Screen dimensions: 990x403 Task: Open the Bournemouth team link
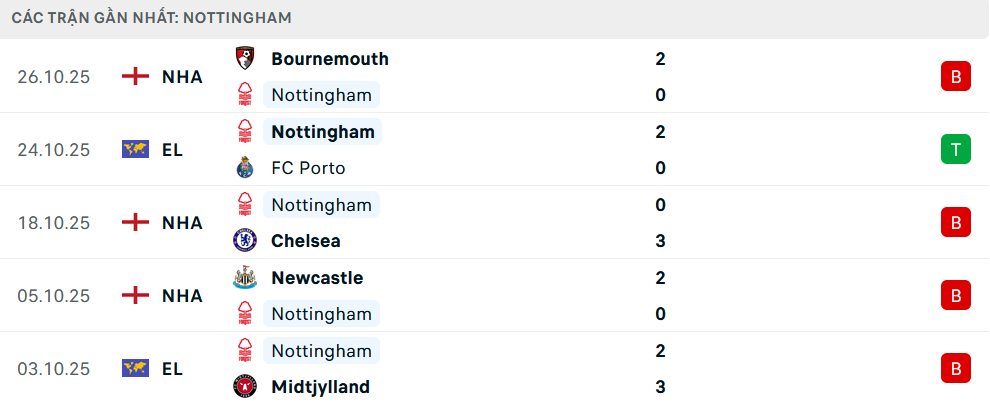(330, 59)
